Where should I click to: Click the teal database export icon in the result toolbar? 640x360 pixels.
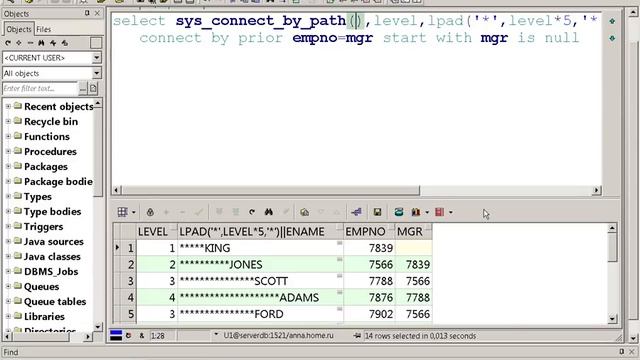399,212
